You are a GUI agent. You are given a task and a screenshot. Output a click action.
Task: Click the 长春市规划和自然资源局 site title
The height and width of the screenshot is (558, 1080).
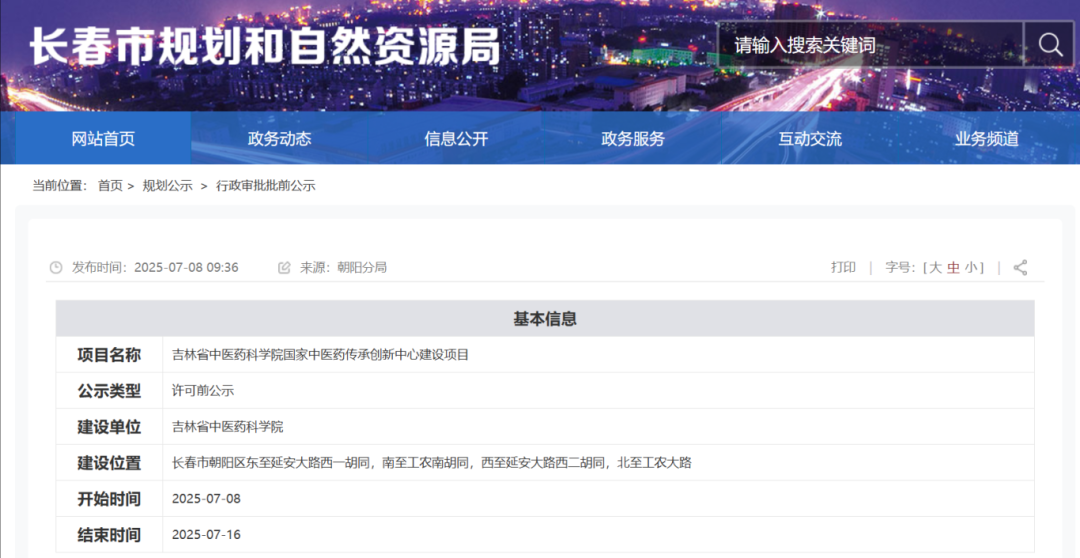pos(265,47)
